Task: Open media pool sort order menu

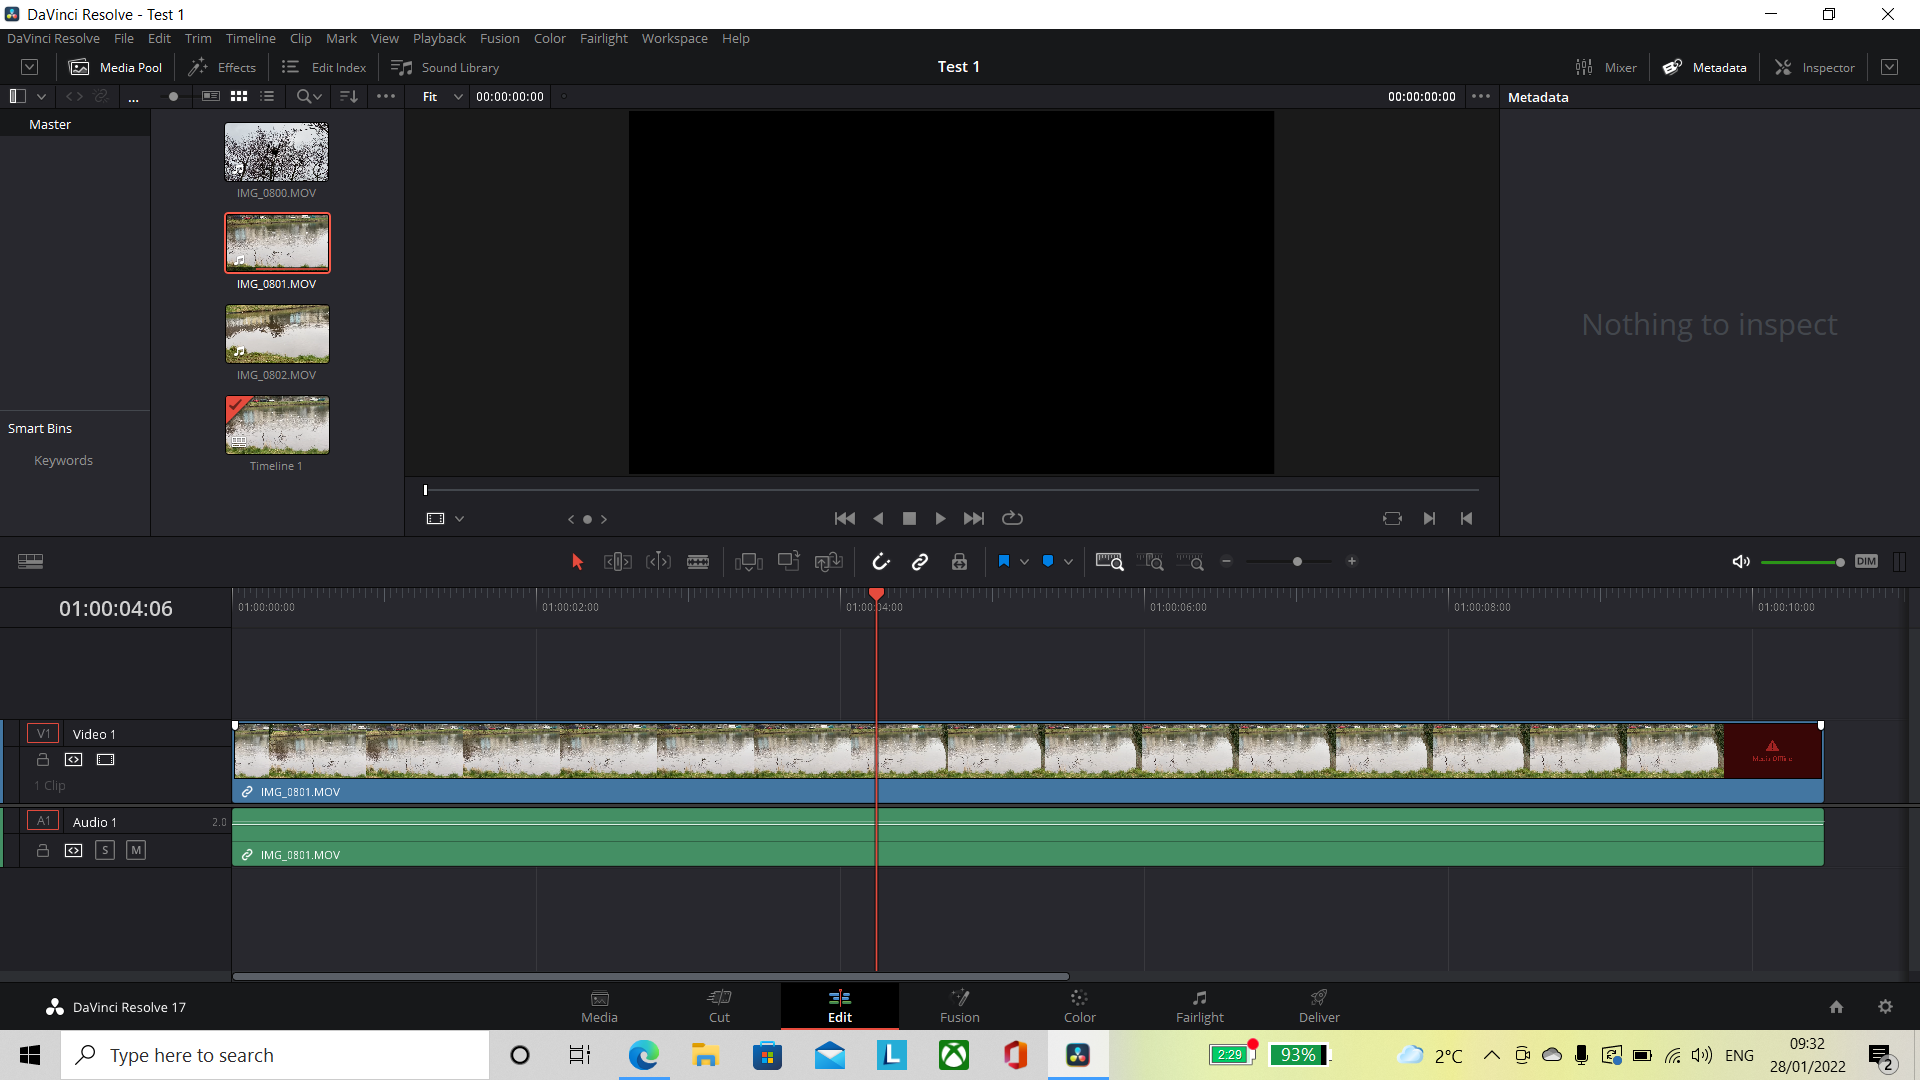Action: pyautogui.click(x=349, y=97)
